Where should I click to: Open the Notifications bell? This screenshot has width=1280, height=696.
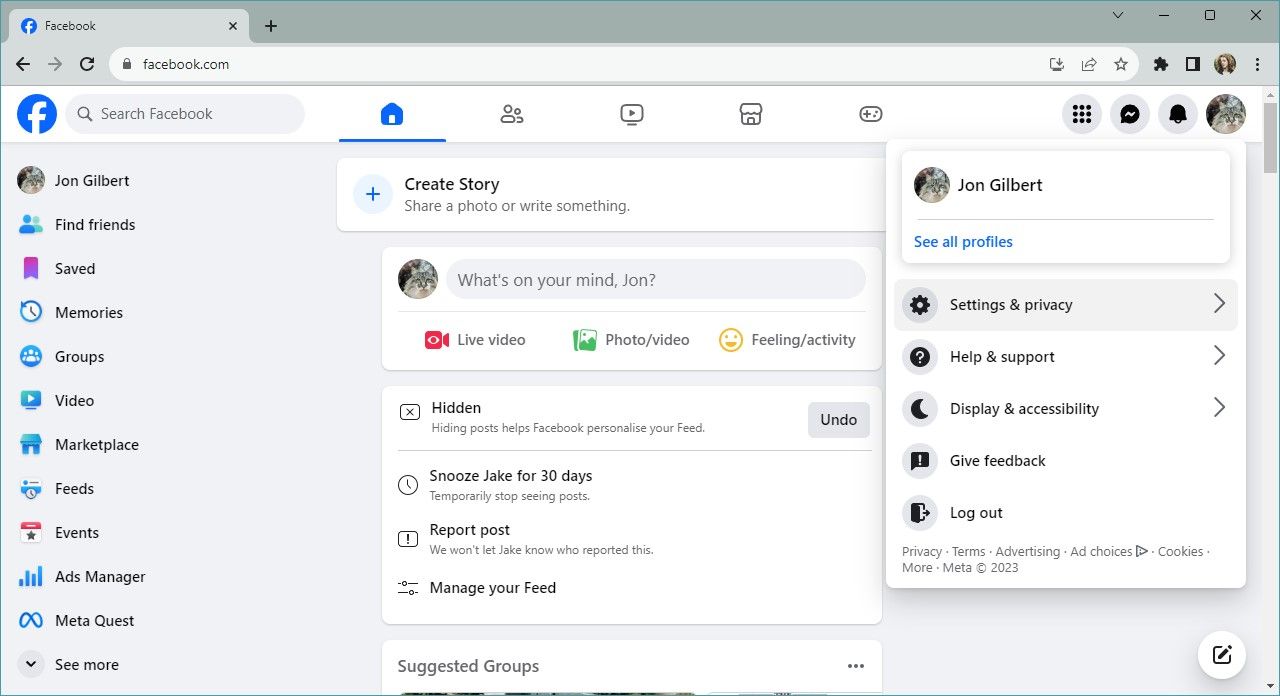[1177, 113]
